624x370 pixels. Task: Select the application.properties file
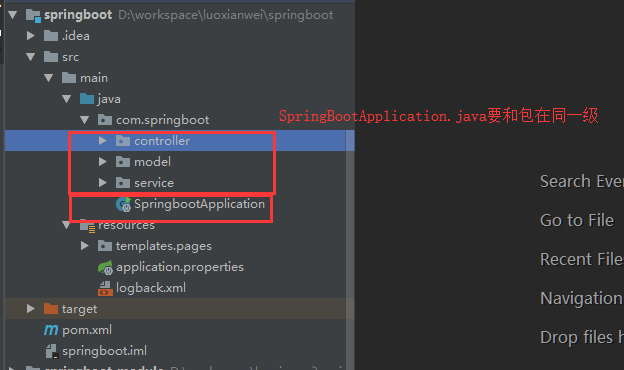[180, 267]
